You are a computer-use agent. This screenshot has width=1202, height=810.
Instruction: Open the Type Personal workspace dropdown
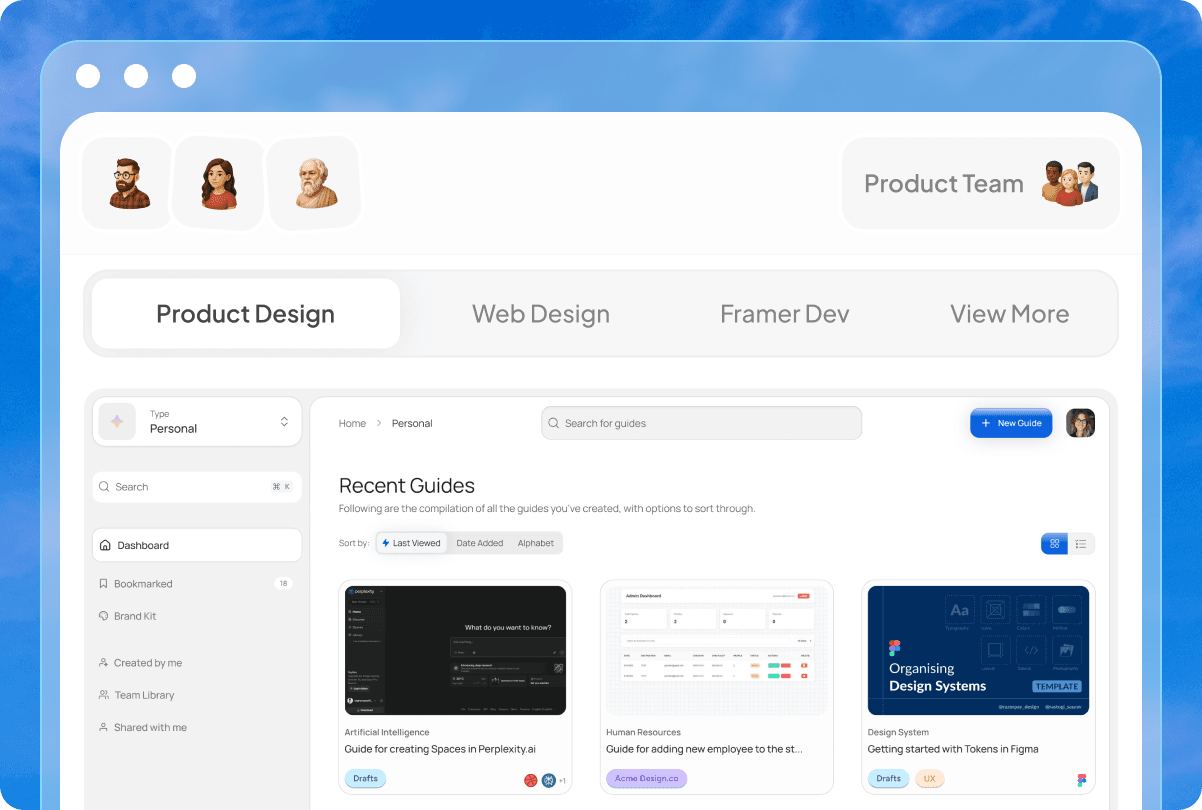pos(197,421)
